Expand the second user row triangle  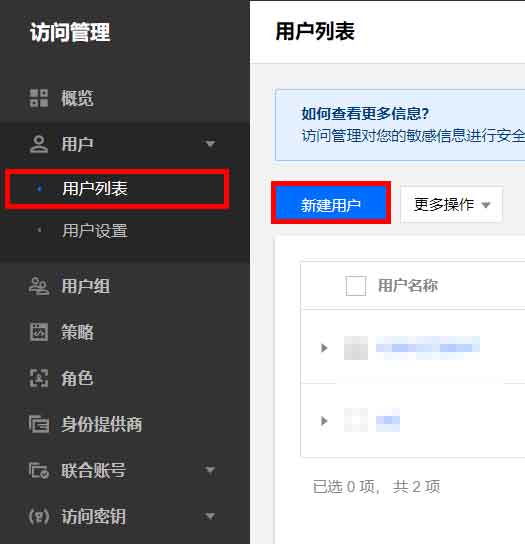pos(324,421)
